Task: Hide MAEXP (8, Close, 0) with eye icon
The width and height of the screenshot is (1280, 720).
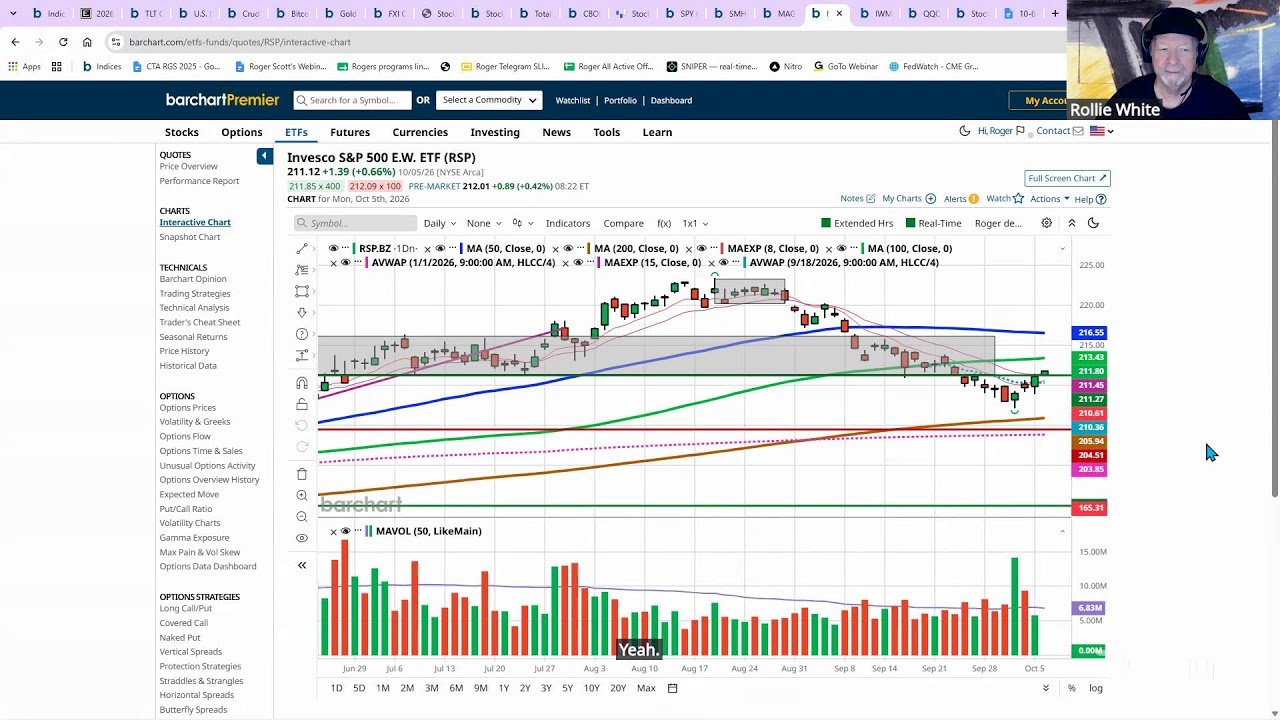Action: (x=701, y=249)
